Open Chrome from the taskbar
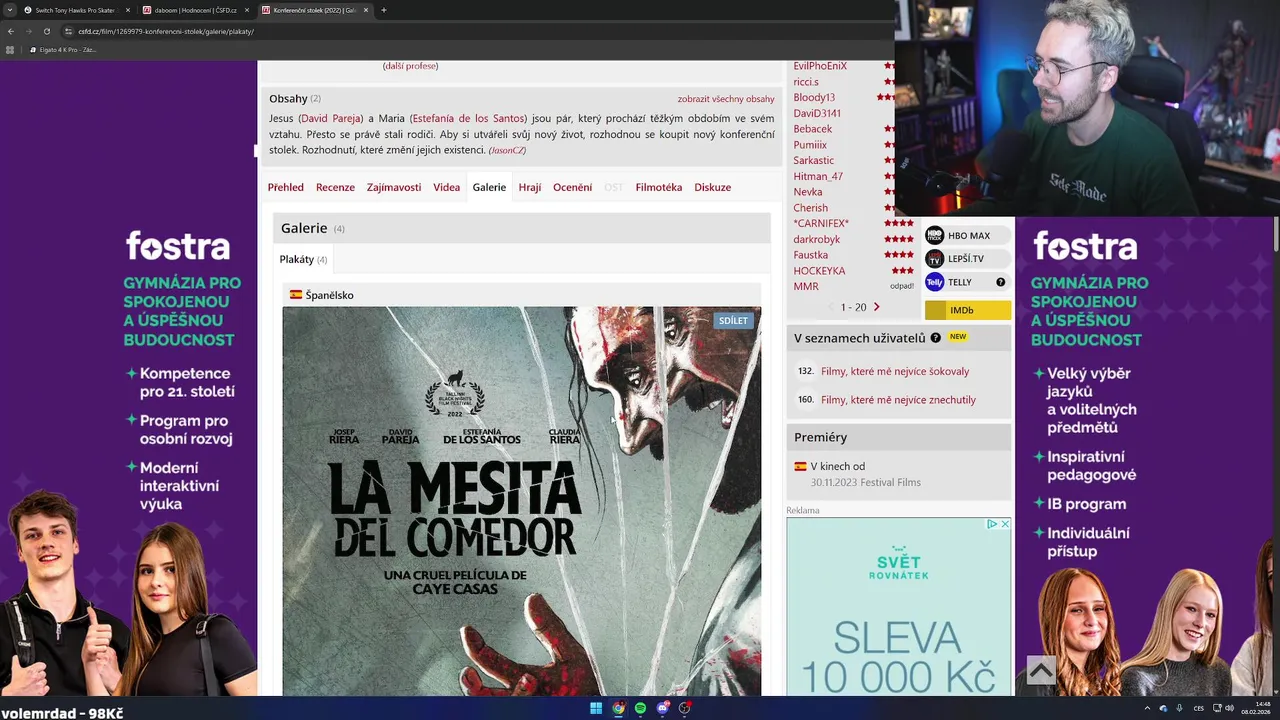The width and height of the screenshot is (1280, 720). click(619, 708)
